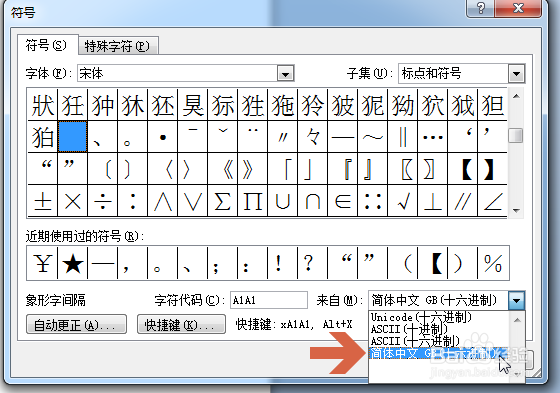Select the angle ∠ symbol
Viewport: 560px width, 393px height.
(x=492, y=201)
